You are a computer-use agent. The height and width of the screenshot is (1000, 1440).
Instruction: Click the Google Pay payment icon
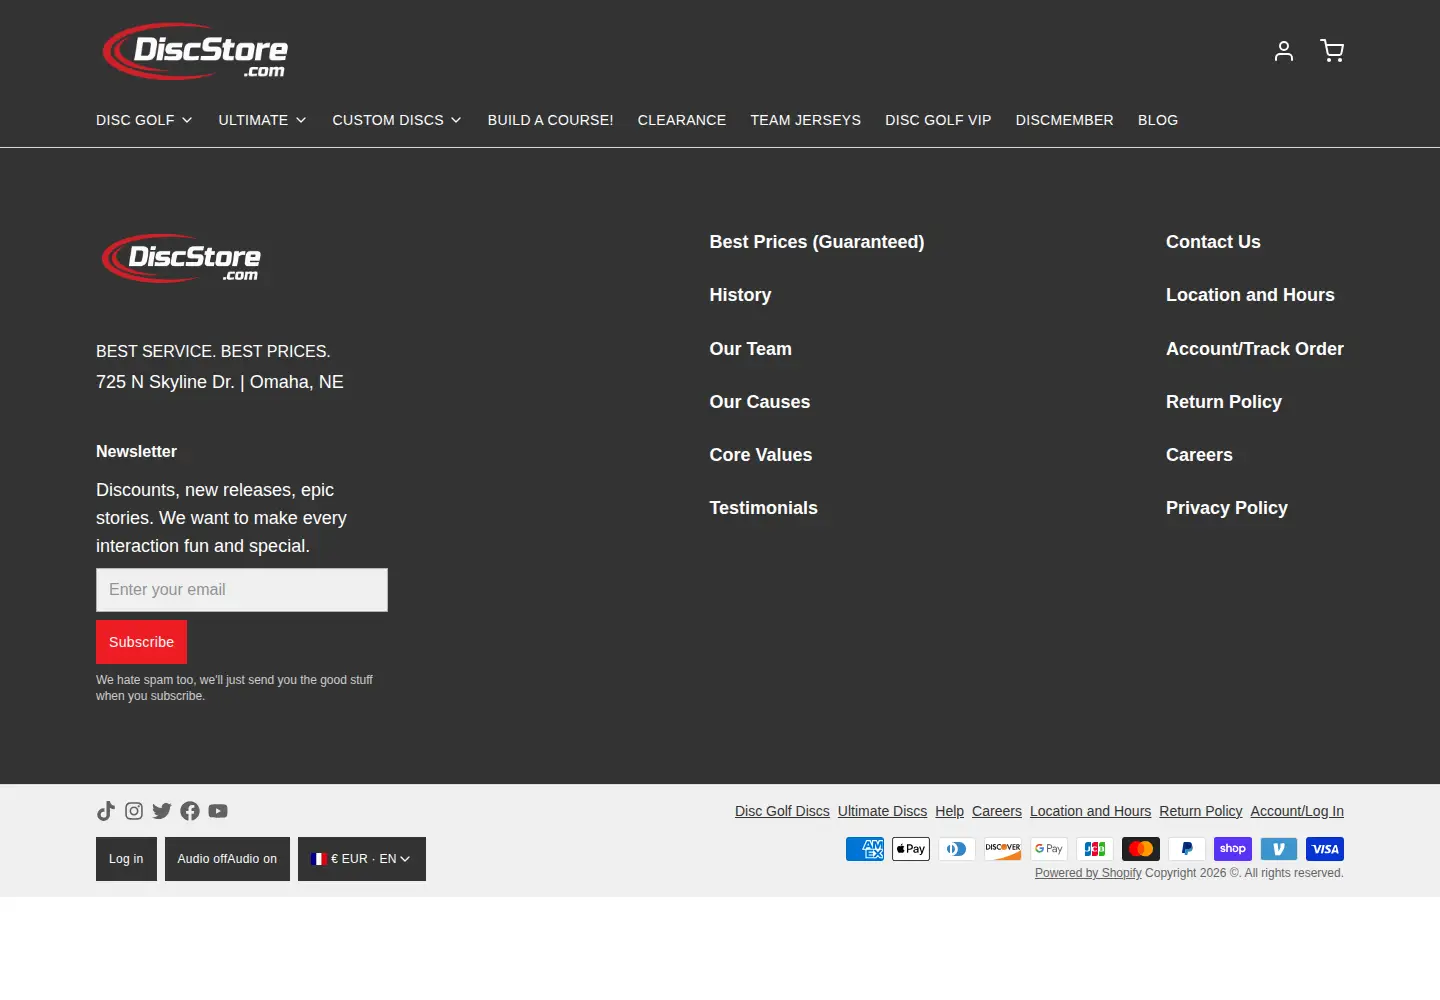[1049, 849]
